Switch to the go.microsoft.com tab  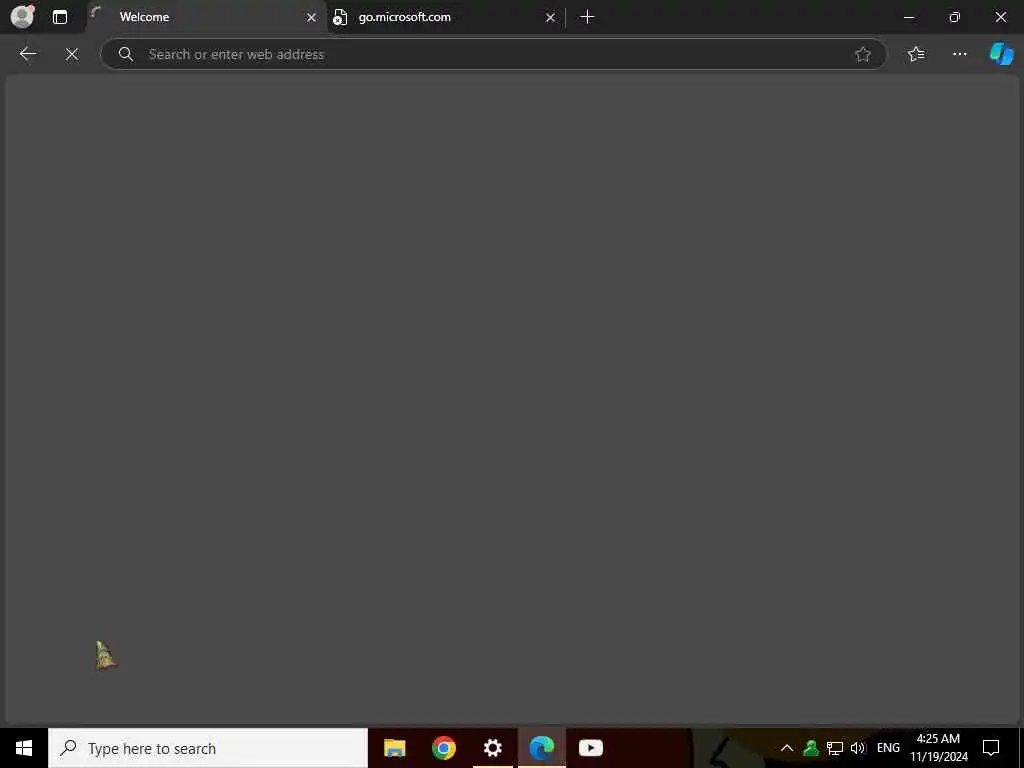[446, 17]
